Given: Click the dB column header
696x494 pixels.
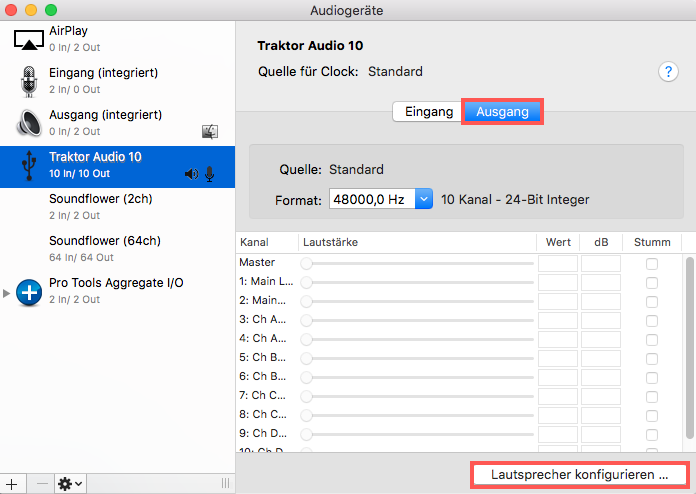Looking at the screenshot, I should tap(601, 242).
